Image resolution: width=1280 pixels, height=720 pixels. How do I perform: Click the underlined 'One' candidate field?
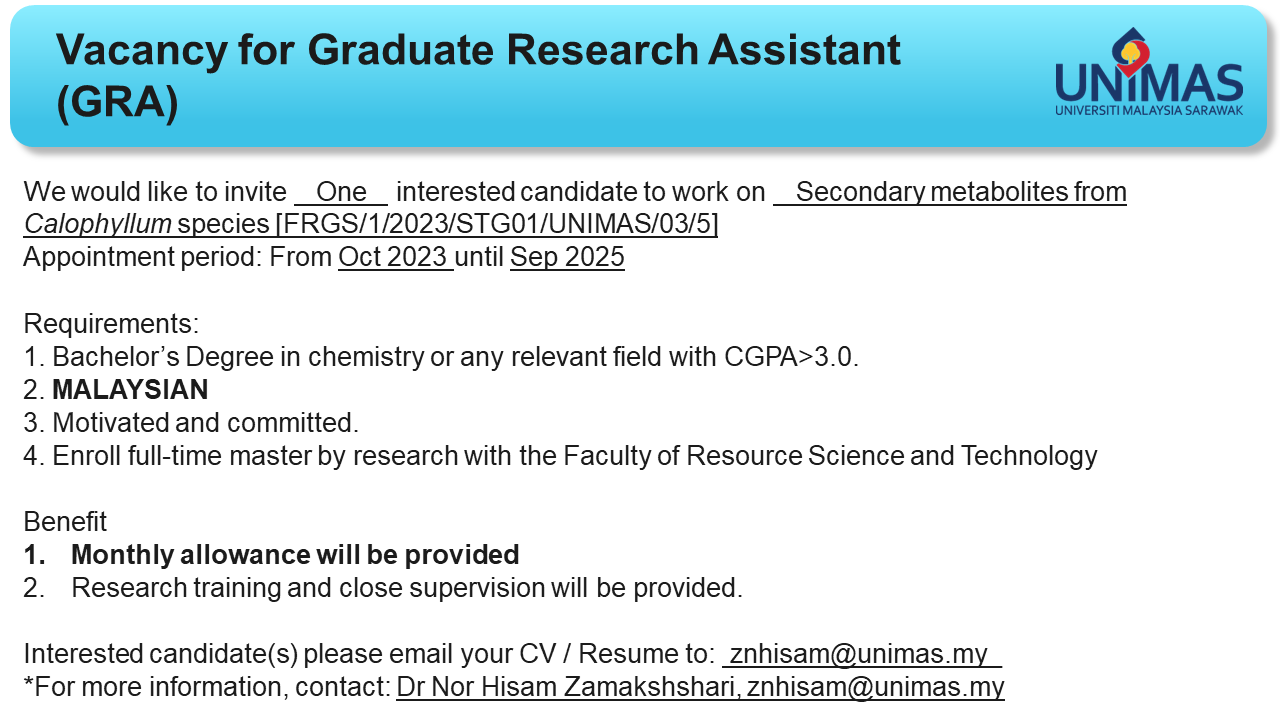[x=341, y=192]
